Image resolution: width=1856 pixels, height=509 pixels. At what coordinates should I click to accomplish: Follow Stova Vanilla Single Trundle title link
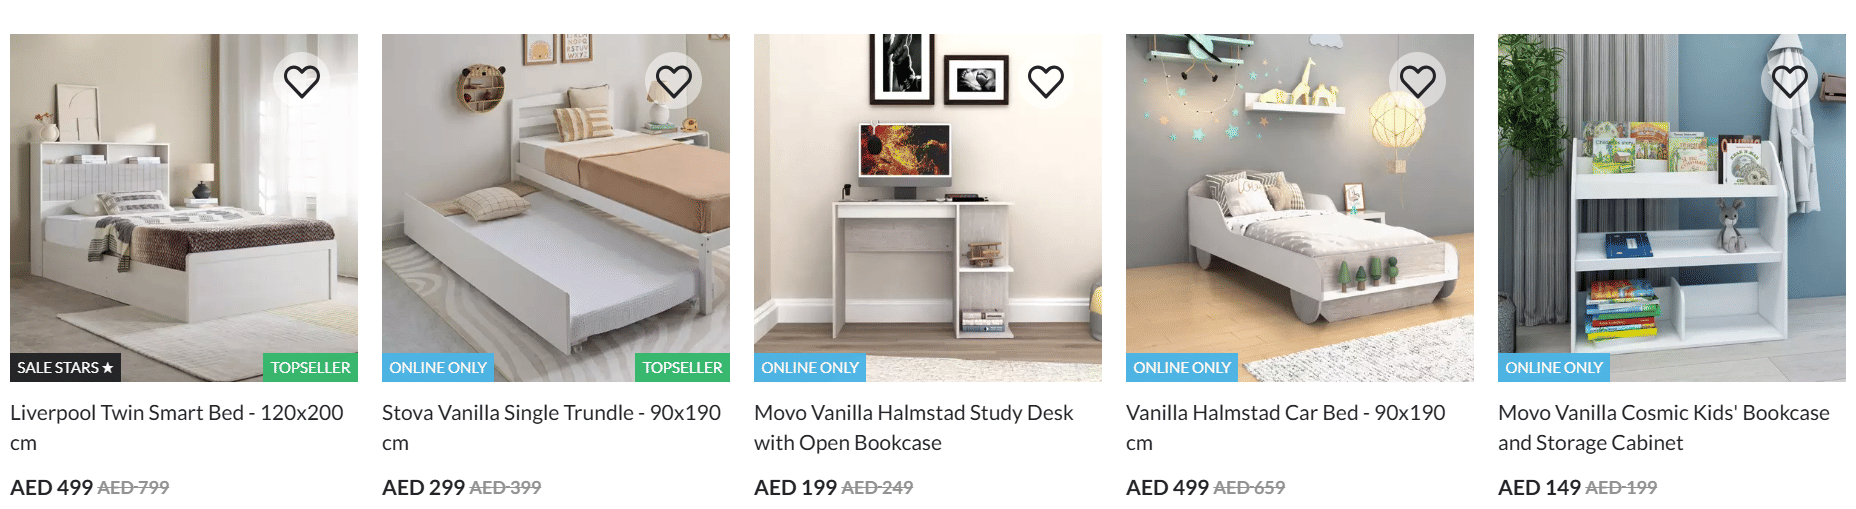click(x=551, y=427)
